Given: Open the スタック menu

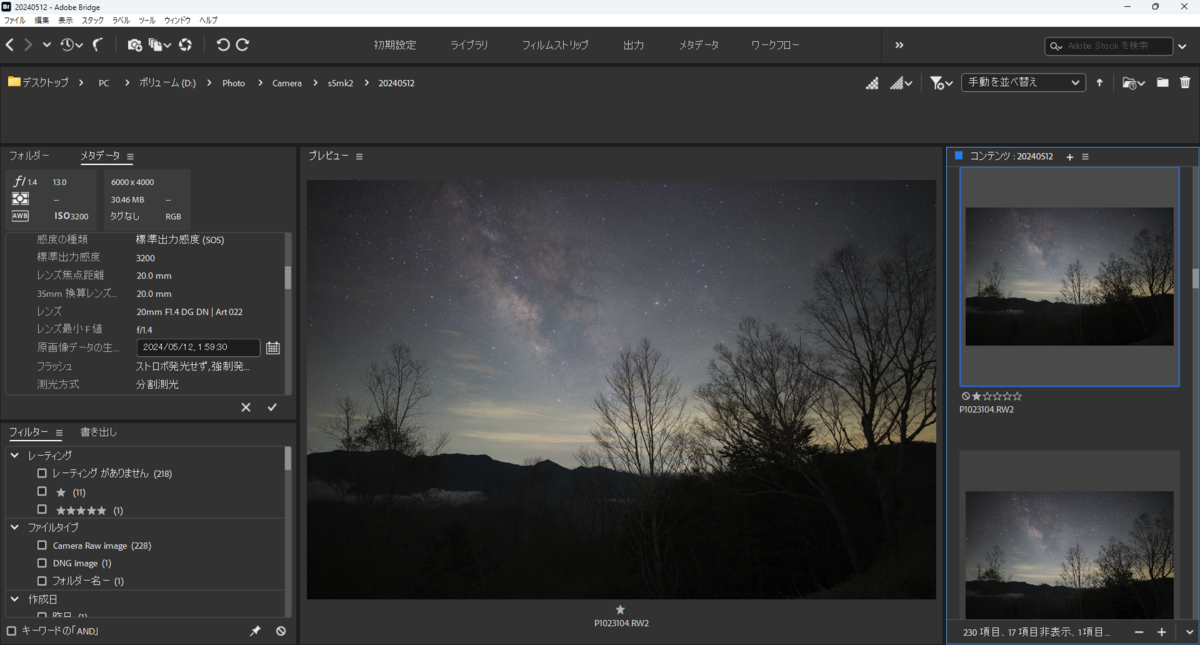Looking at the screenshot, I should (92, 20).
